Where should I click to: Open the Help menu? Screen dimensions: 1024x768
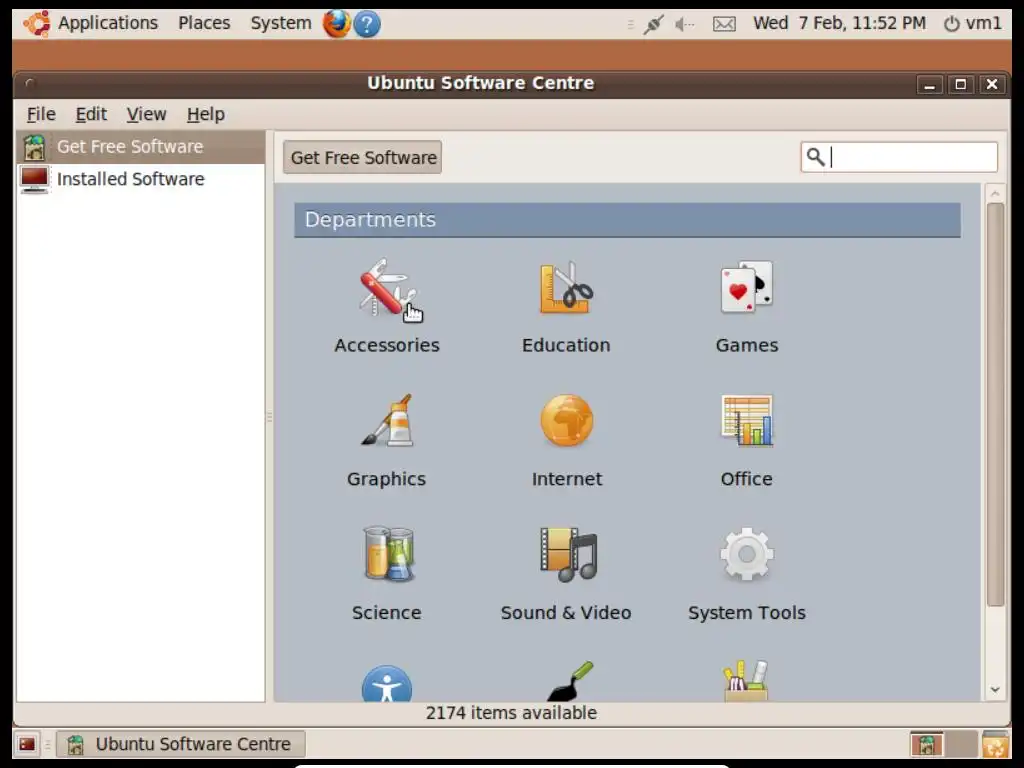(x=206, y=114)
